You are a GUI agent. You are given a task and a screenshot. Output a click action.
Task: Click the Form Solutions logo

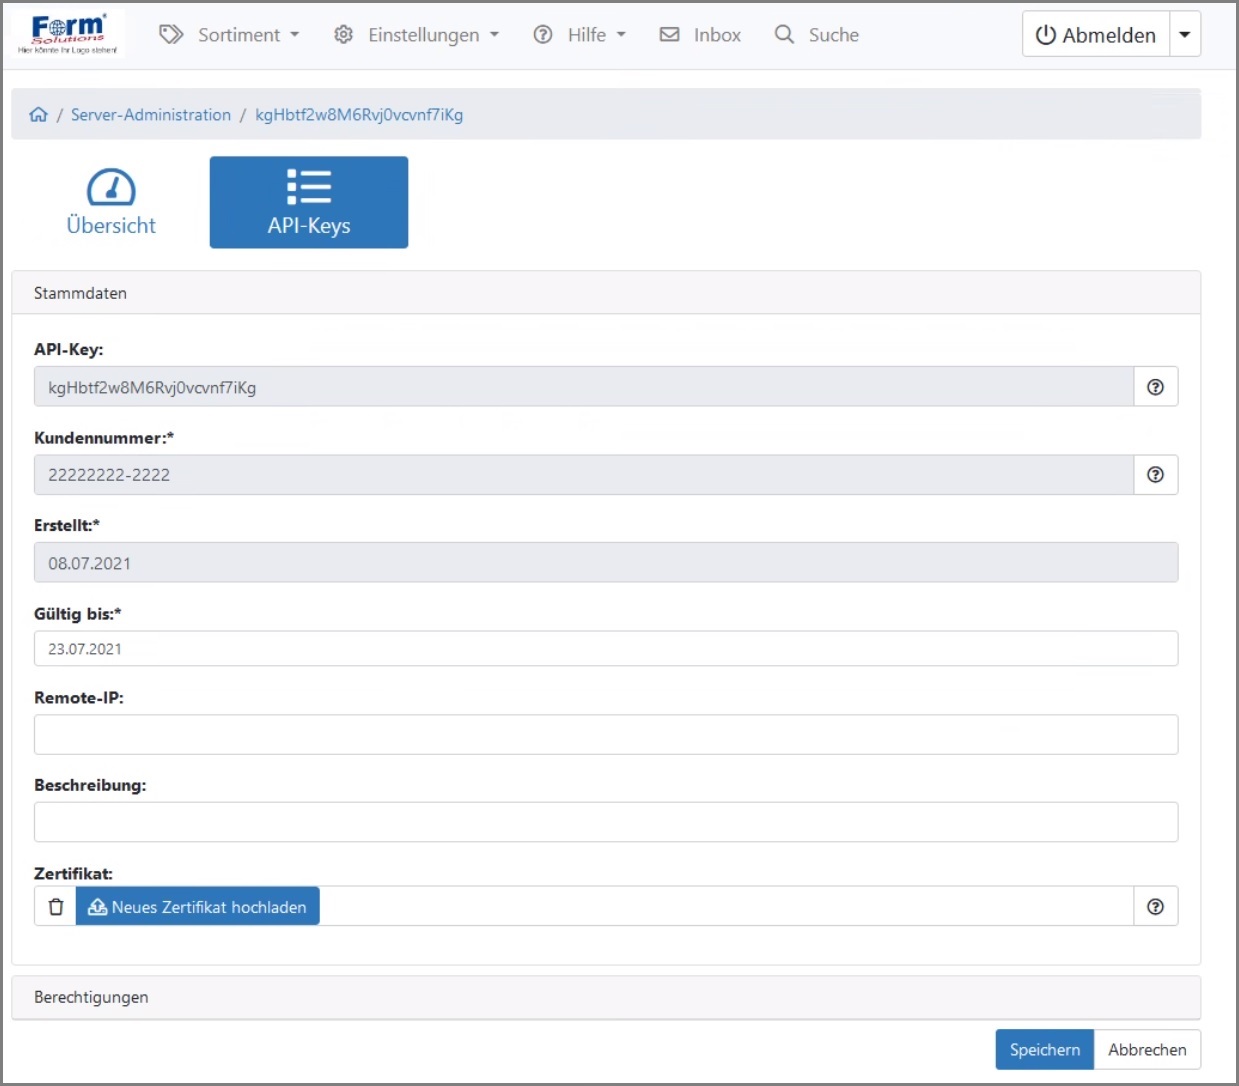68,34
